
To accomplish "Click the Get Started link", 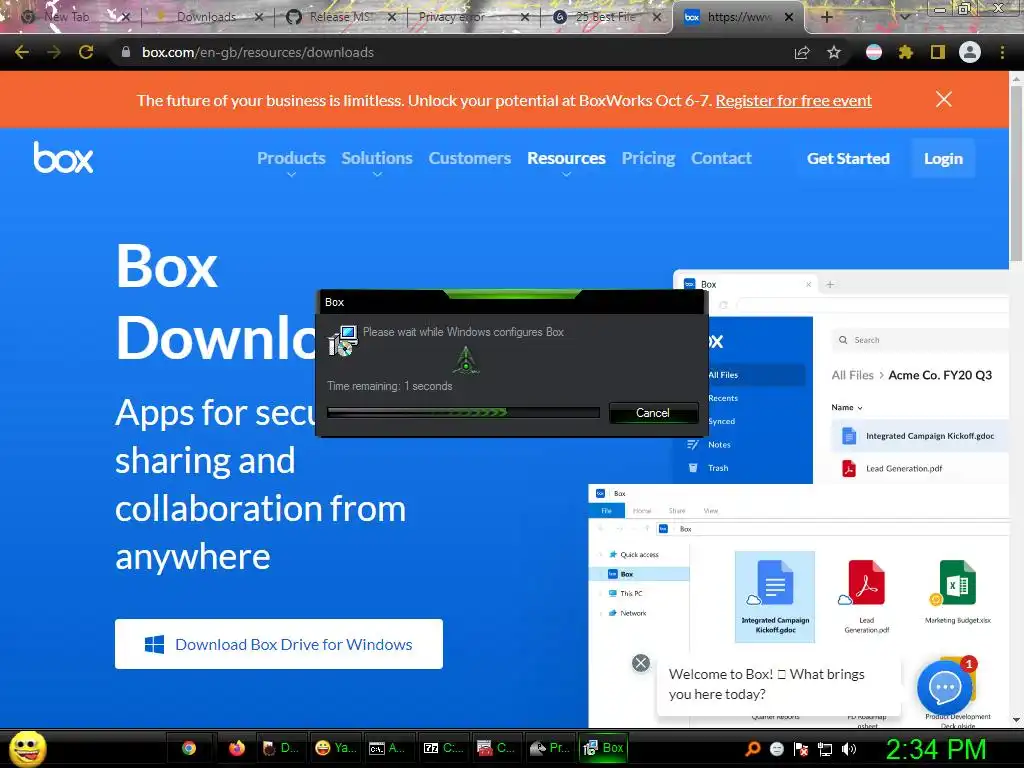I will (x=848, y=158).
